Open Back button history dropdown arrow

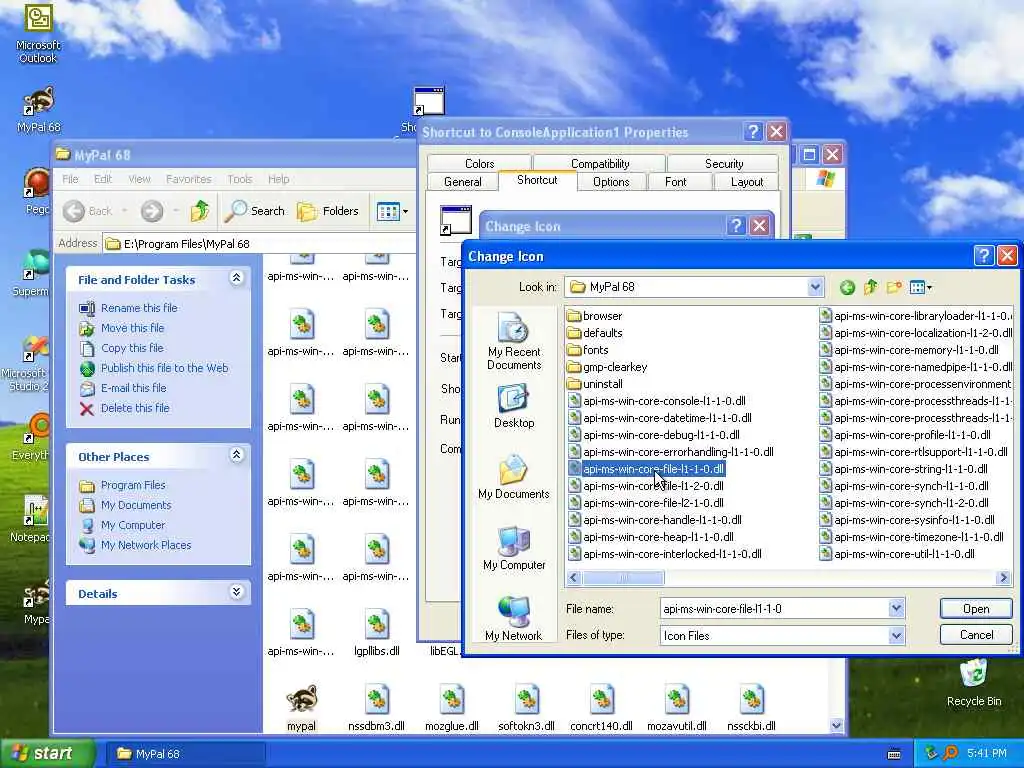click(x=124, y=211)
